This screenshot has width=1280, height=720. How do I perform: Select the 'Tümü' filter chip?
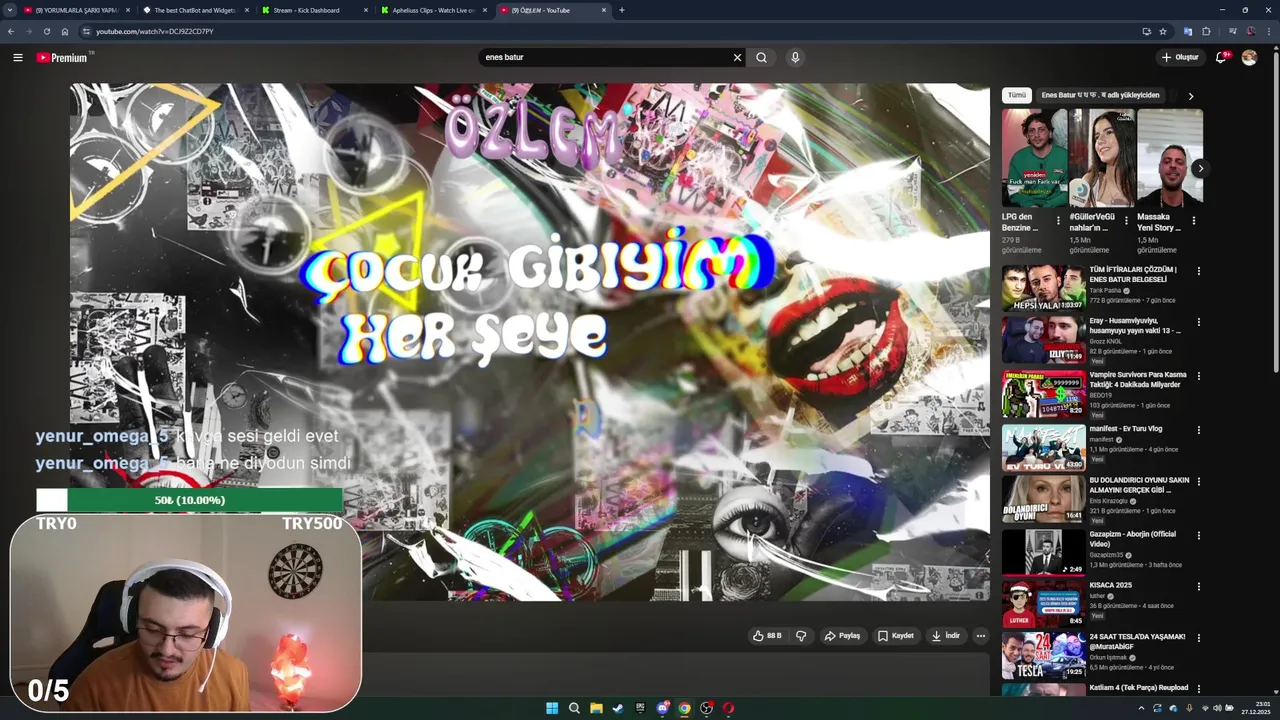click(1017, 95)
